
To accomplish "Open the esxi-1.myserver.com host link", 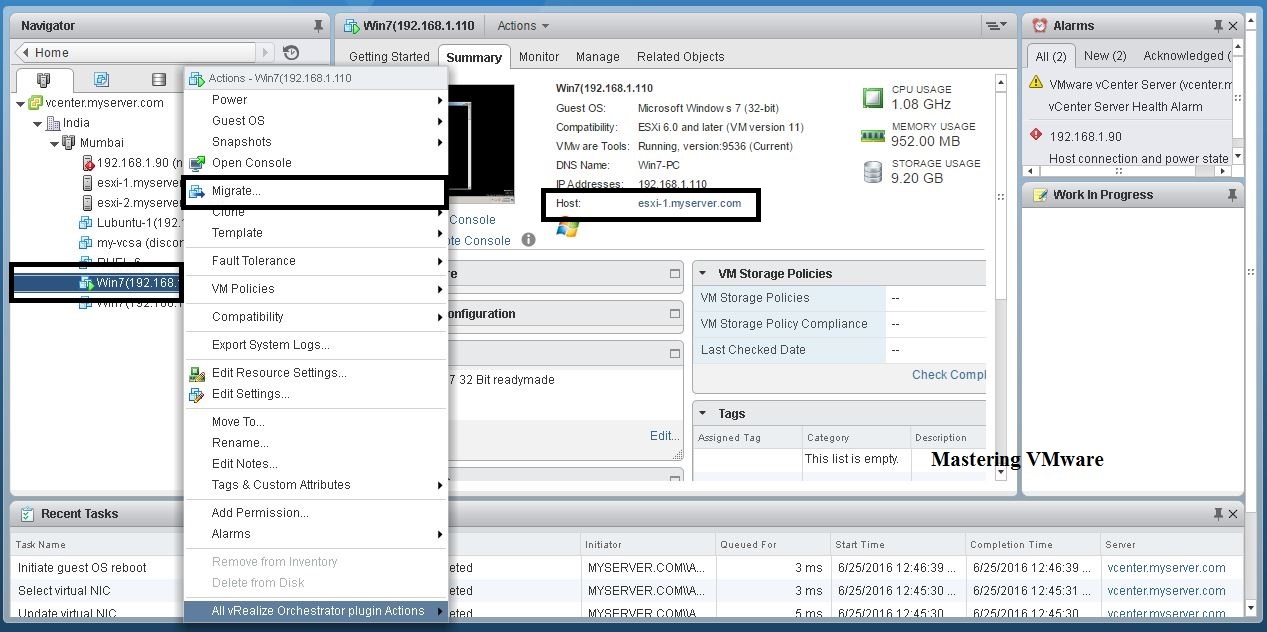I will point(690,203).
